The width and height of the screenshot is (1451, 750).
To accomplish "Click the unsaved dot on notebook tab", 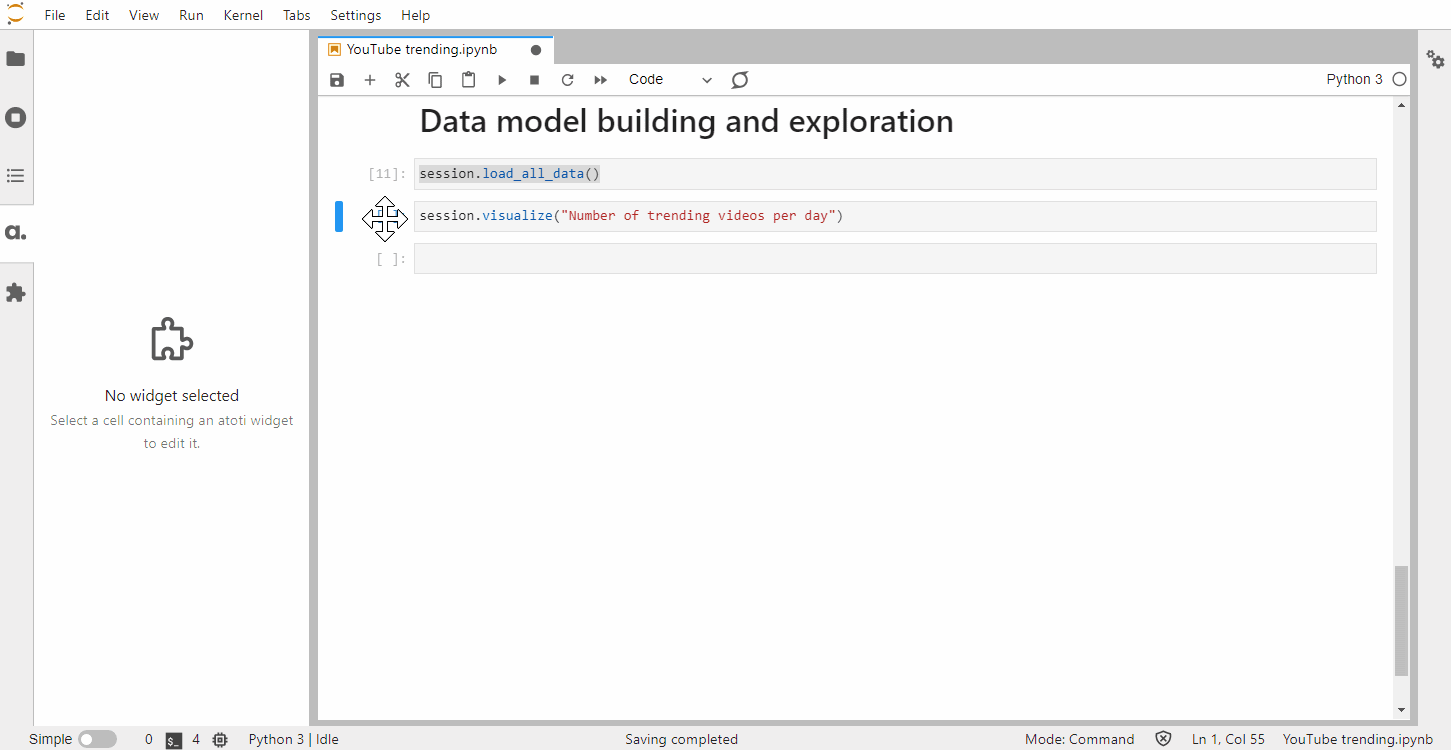I will (x=536, y=50).
